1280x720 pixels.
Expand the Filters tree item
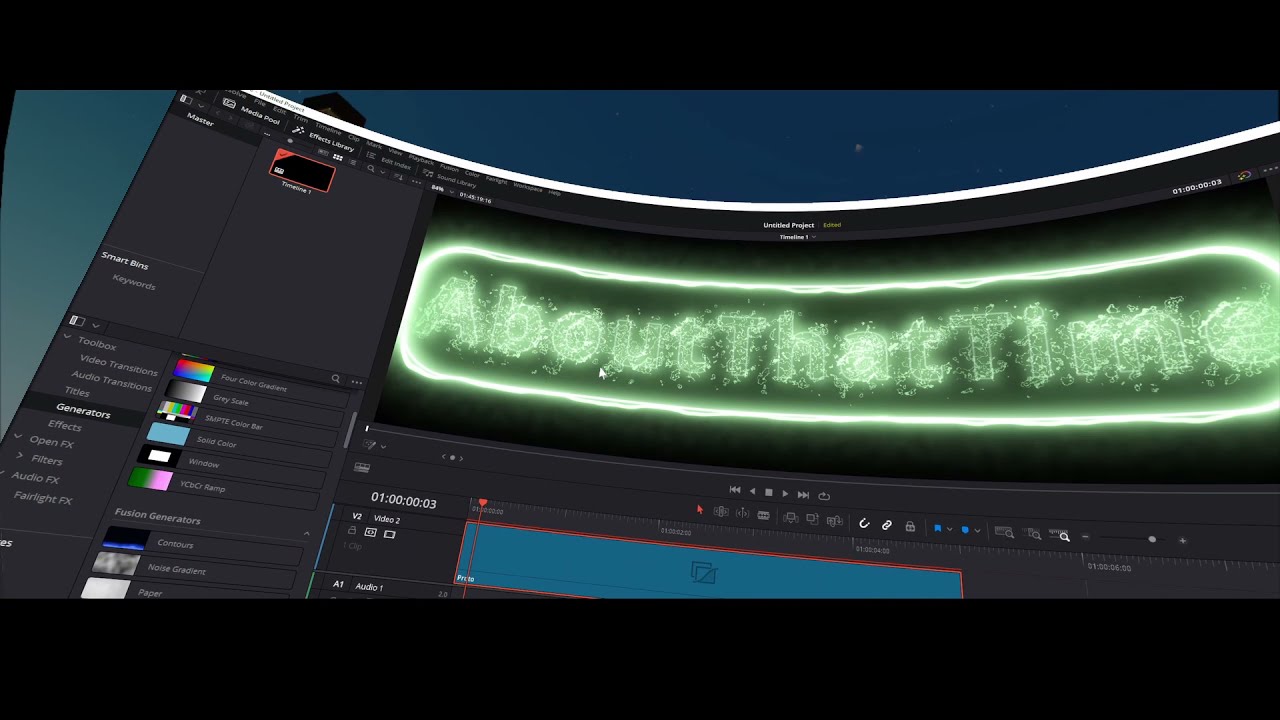[19, 455]
